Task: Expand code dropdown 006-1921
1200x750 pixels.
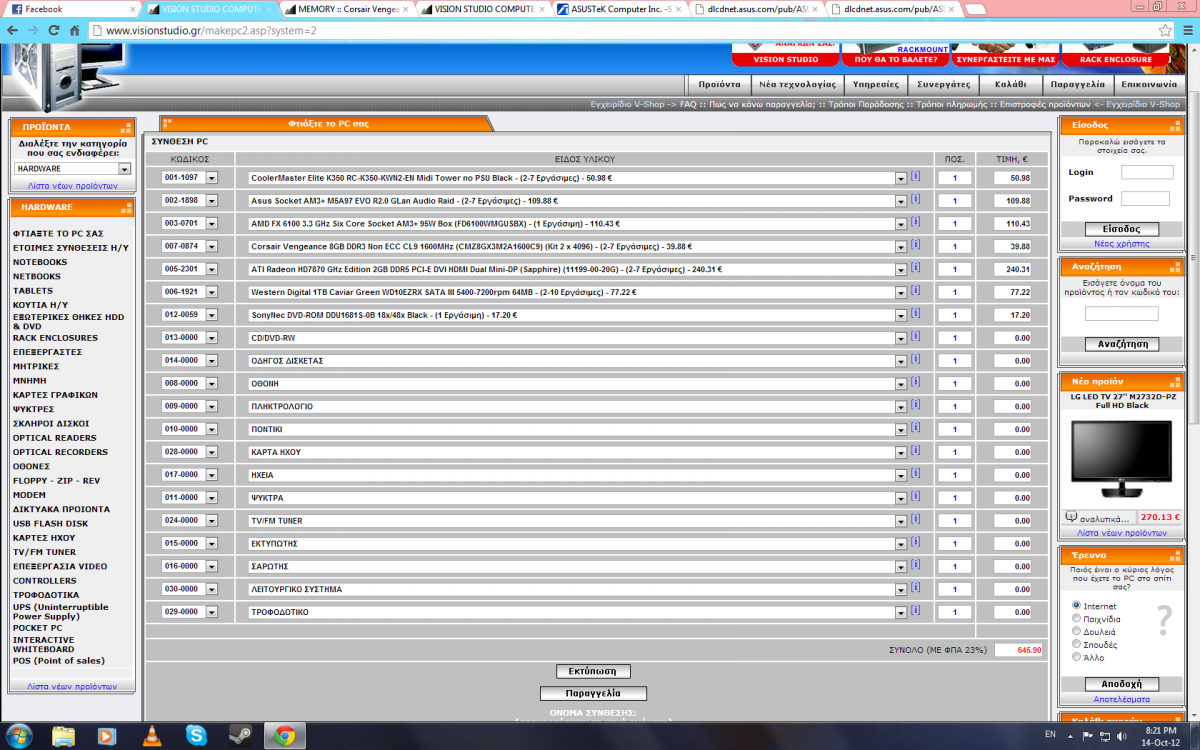Action: click(212, 292)
